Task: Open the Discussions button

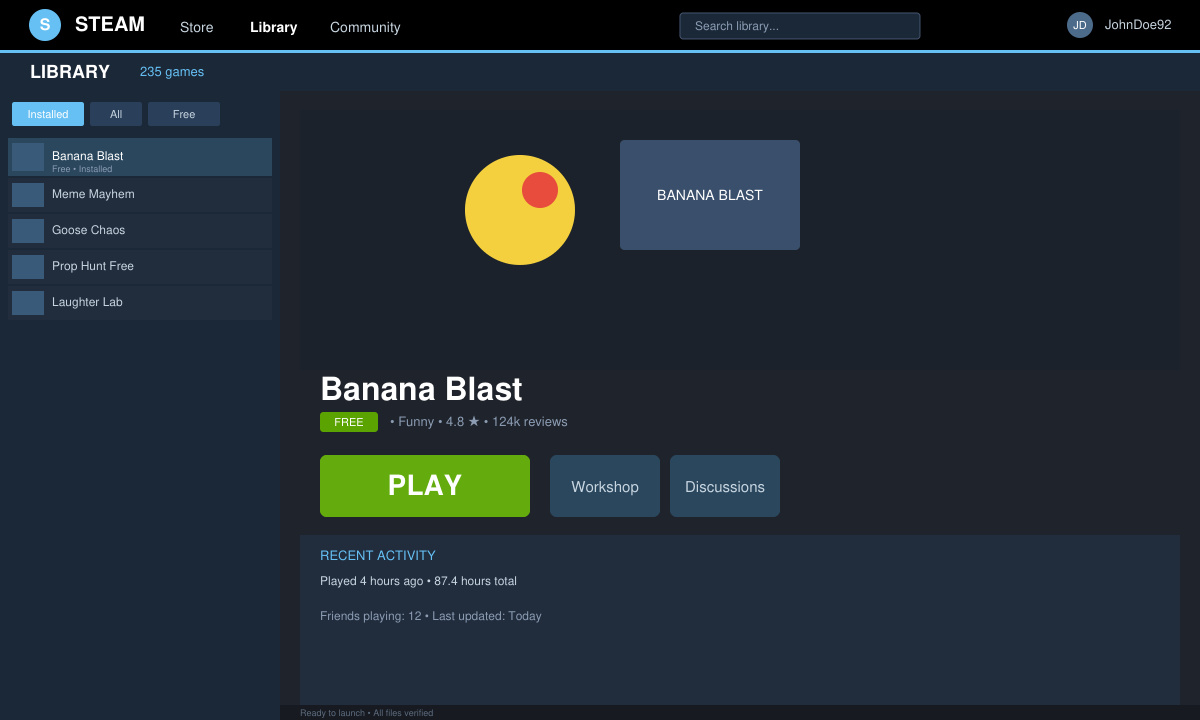Action: tap(725, 486)
